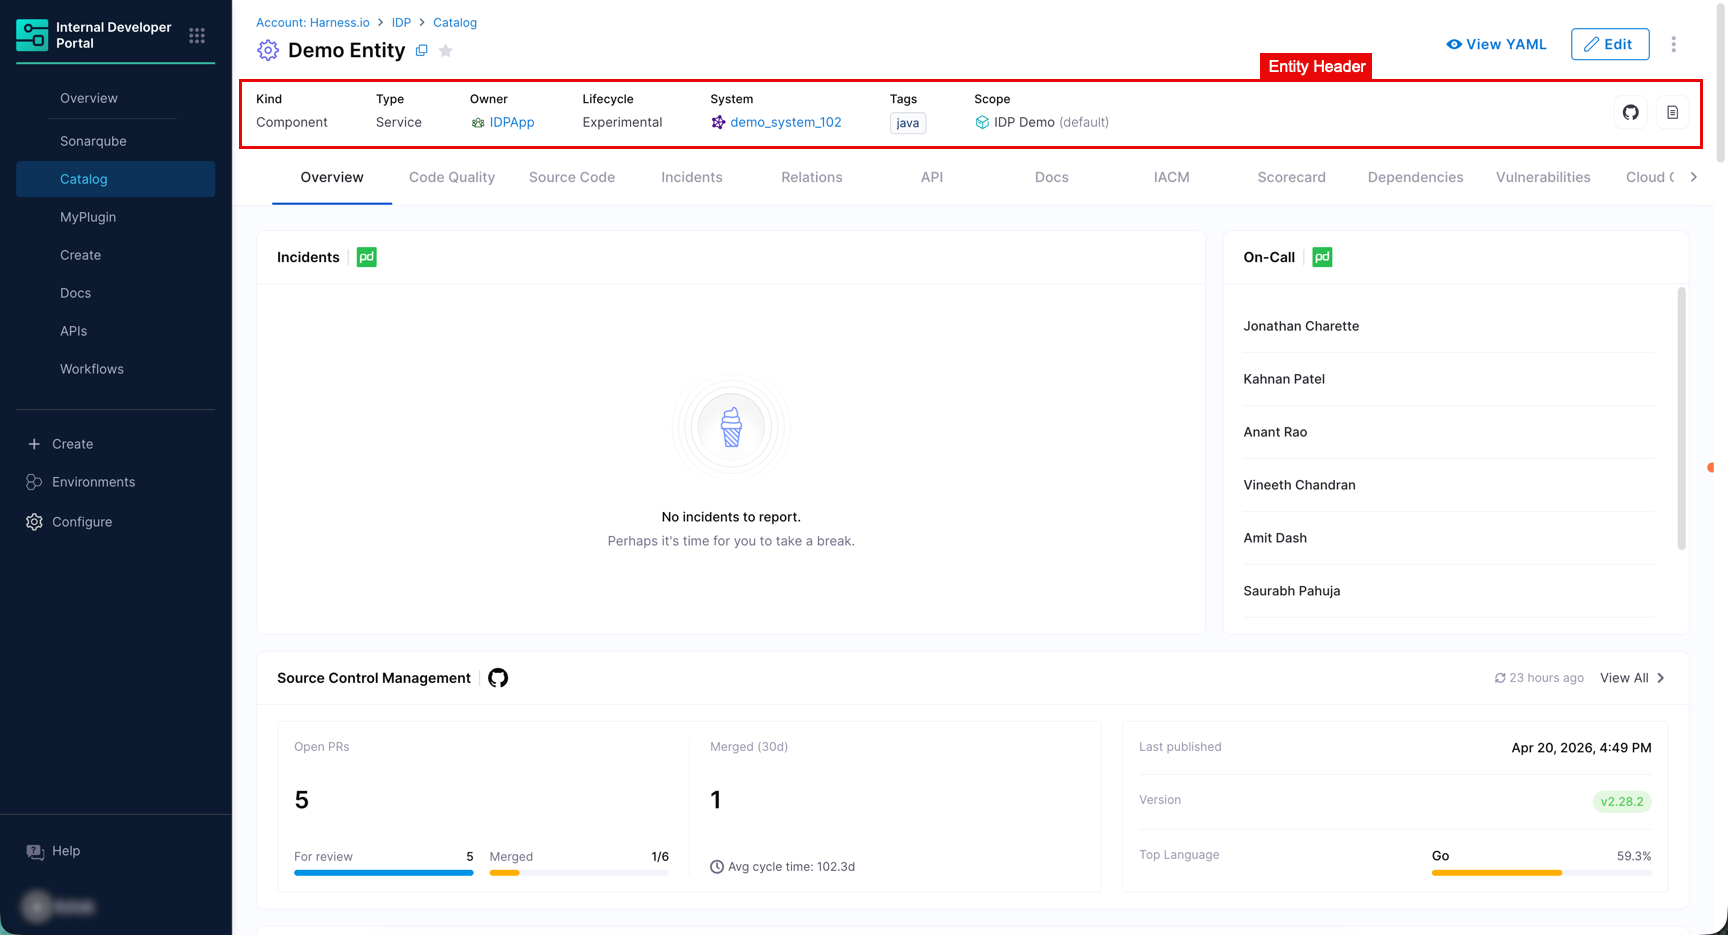The image size is (1728, 935).
Task: Open Workflows in the left sidebar
Action: (92, 369)
